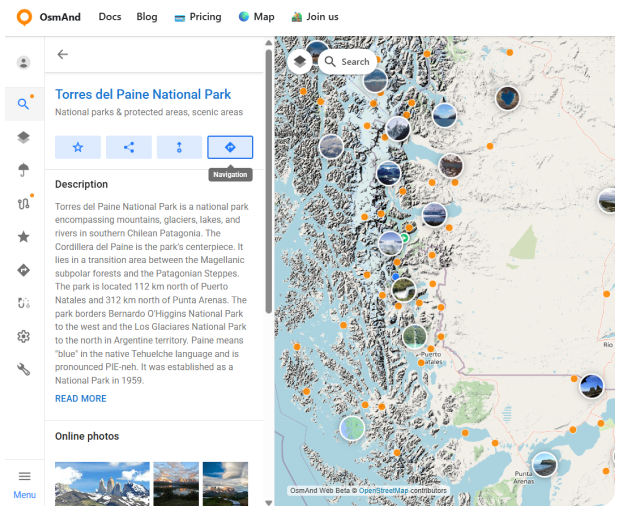Click the back arrow in place panel
Viewport: 620px width, 510px height.
tap(63, 55)
